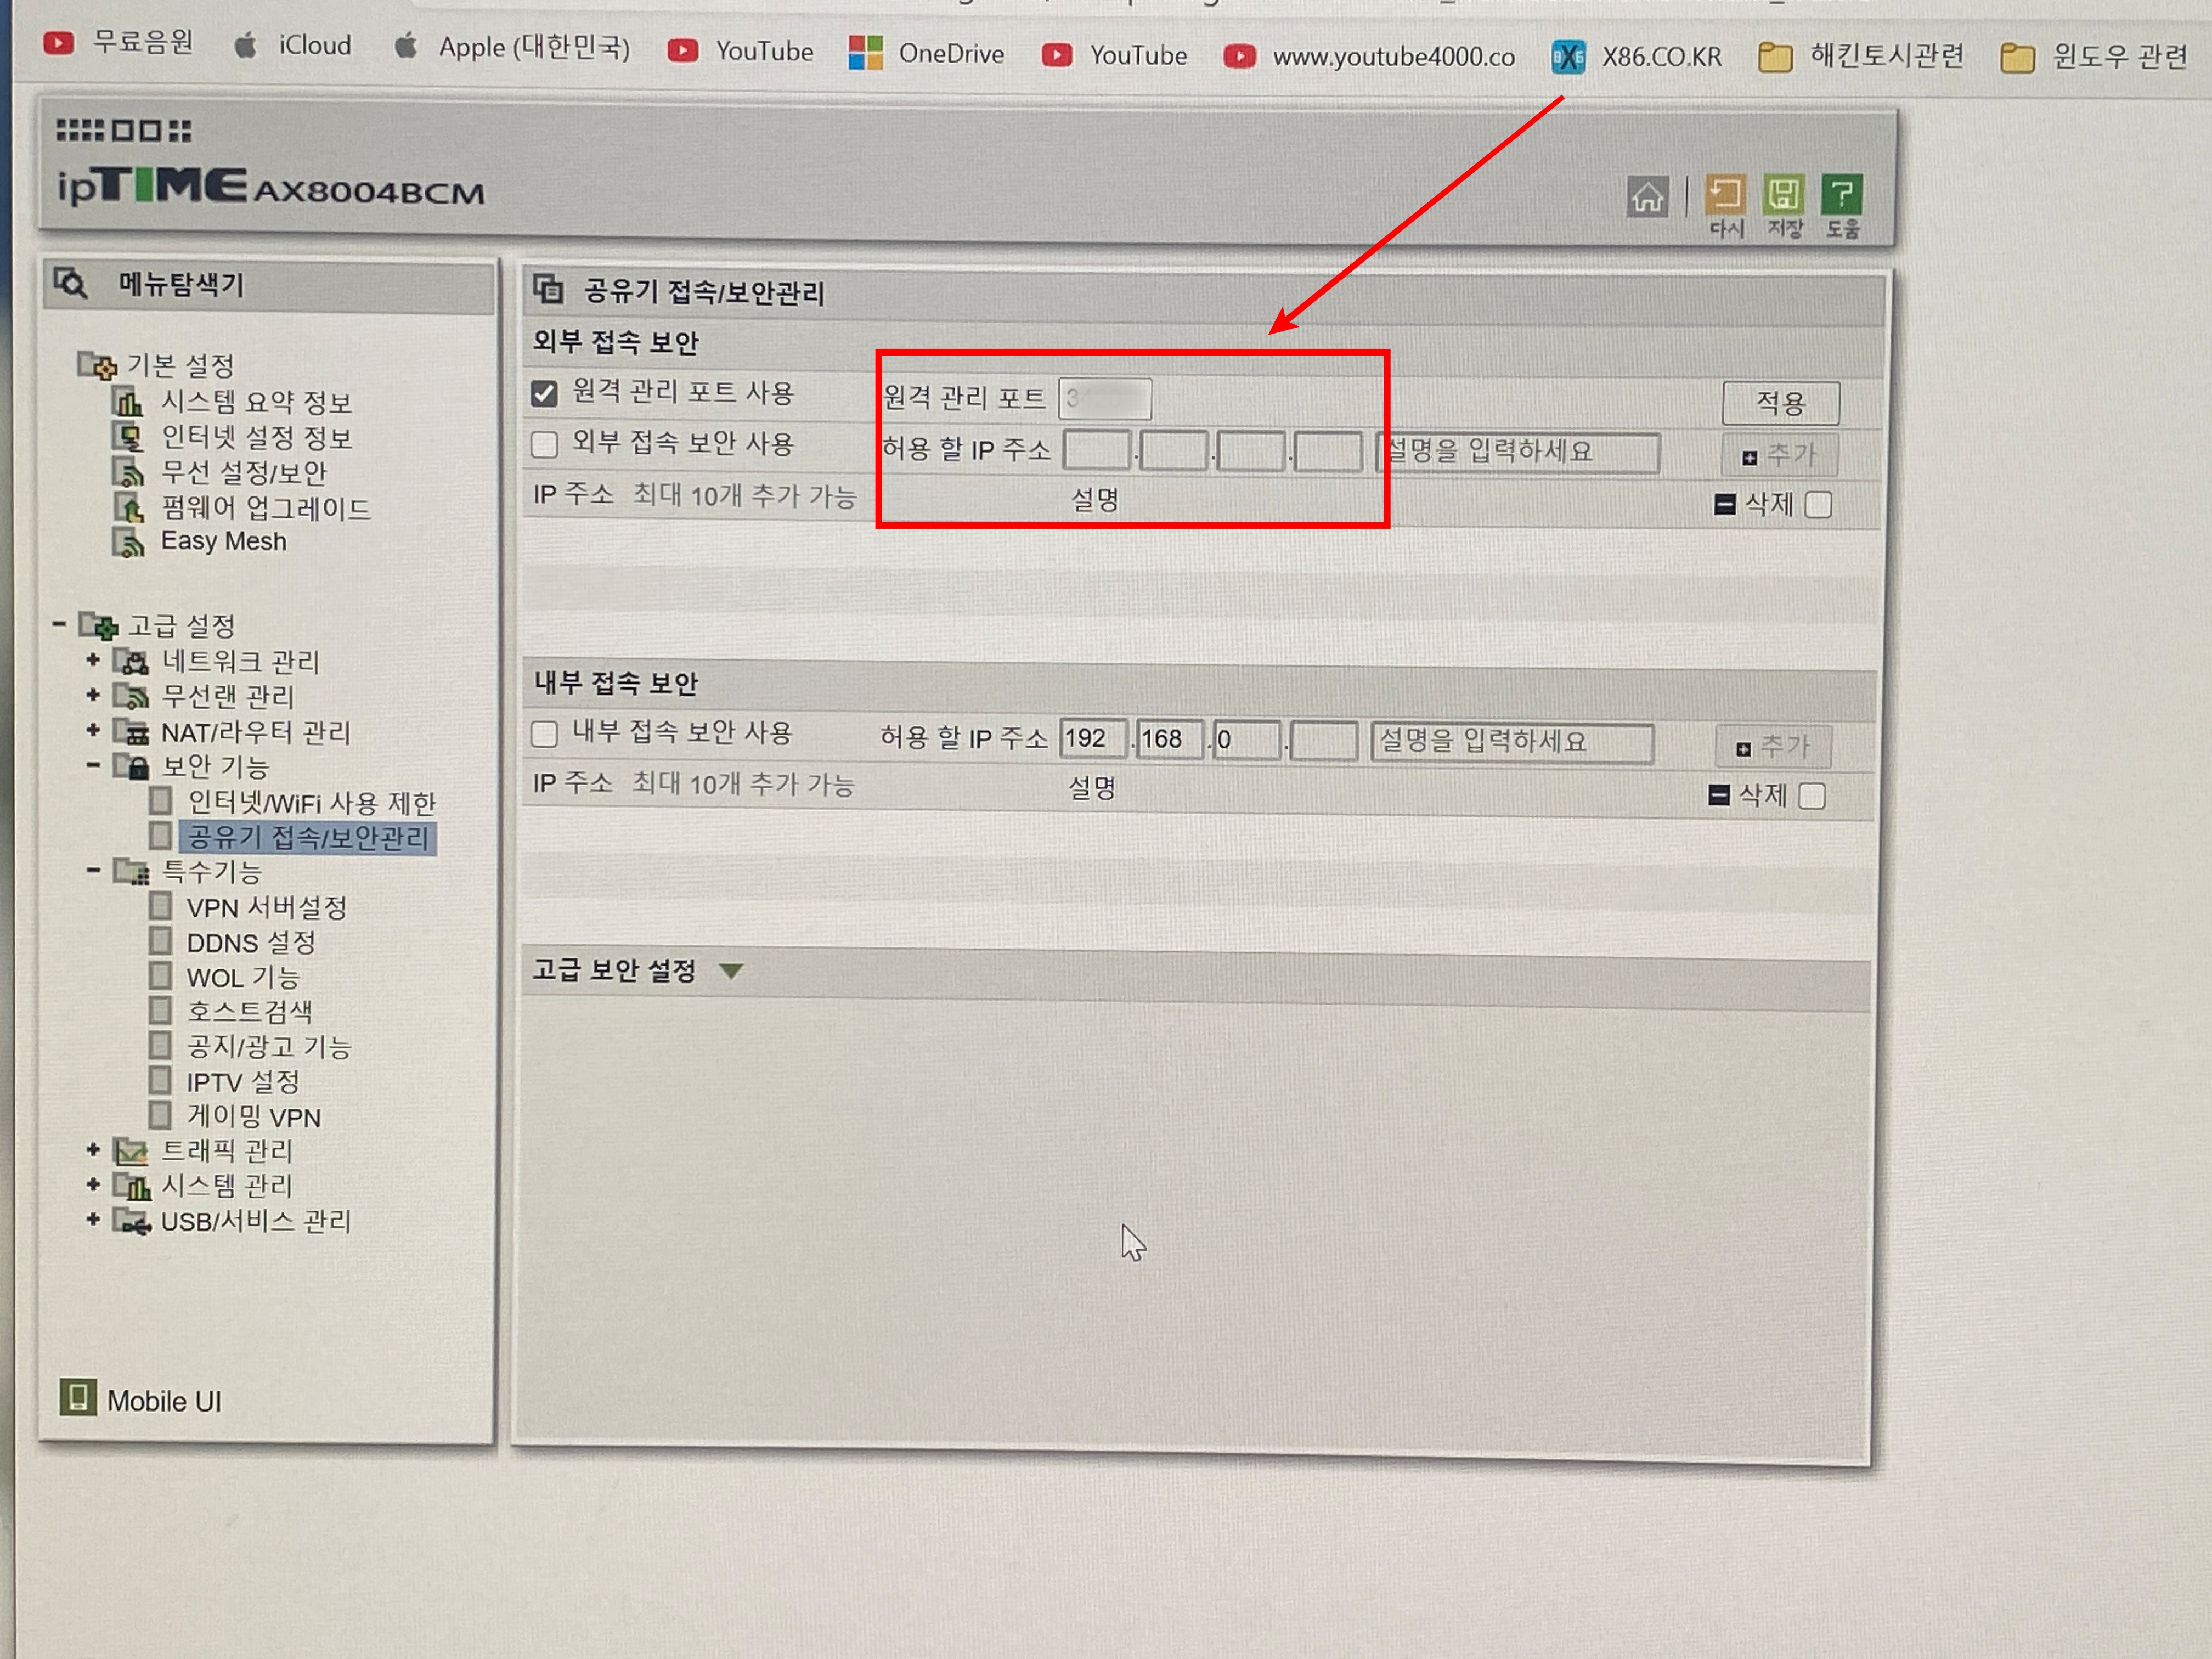
Task: Expand 고급 보안 설정 triangle
Action: point(732,971)
